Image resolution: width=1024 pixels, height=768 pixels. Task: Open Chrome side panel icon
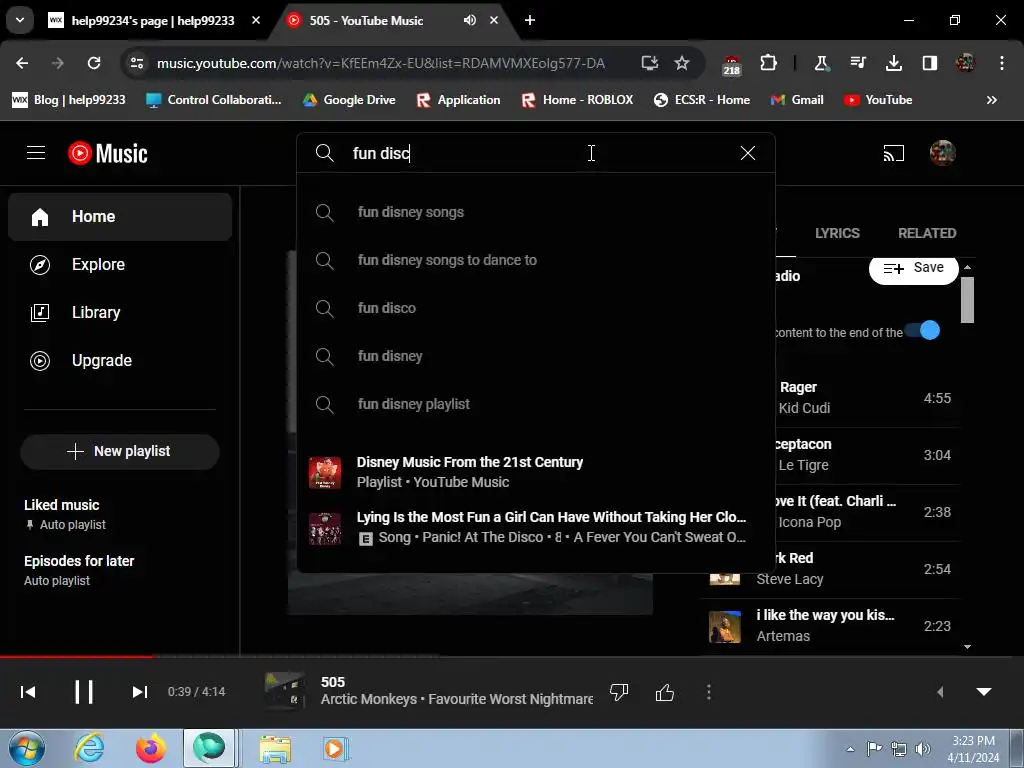pos(929,63)
